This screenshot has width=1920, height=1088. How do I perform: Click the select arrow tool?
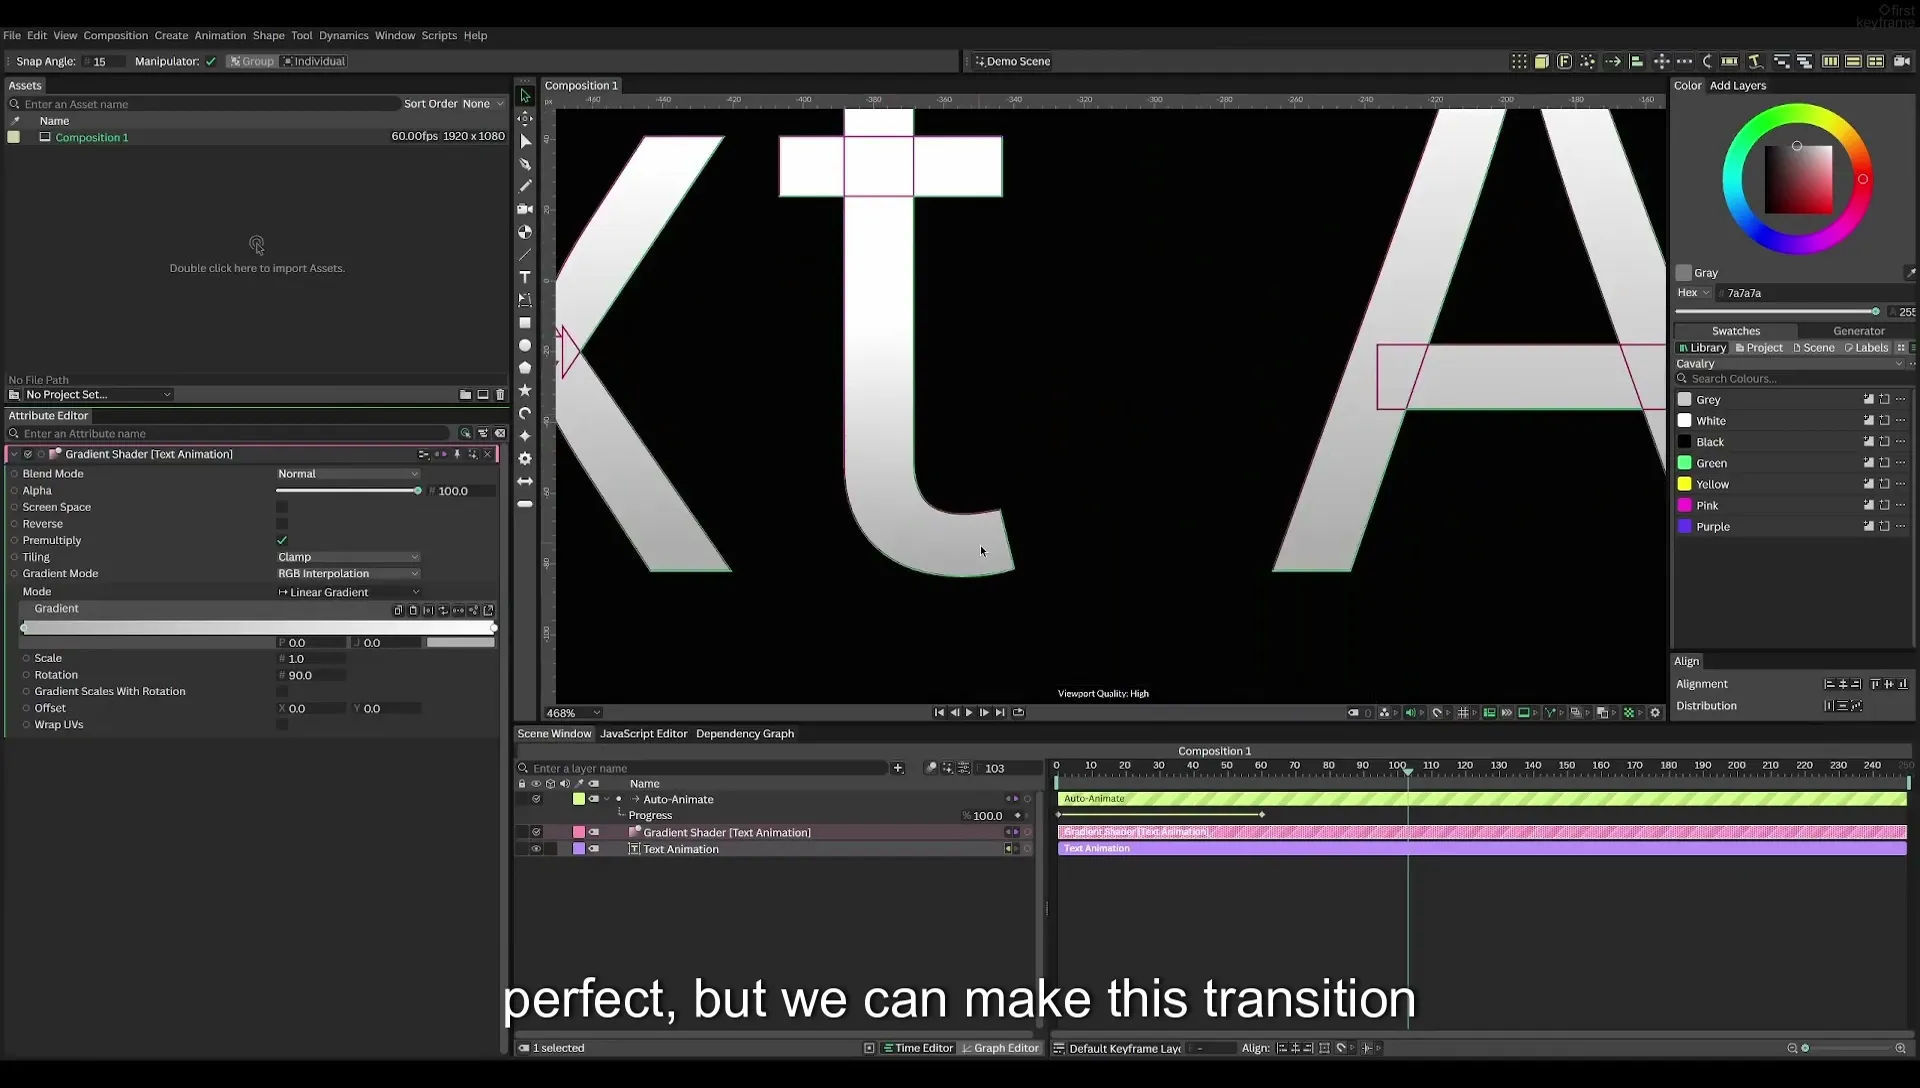pyautogui.click(x=525, y=96)
